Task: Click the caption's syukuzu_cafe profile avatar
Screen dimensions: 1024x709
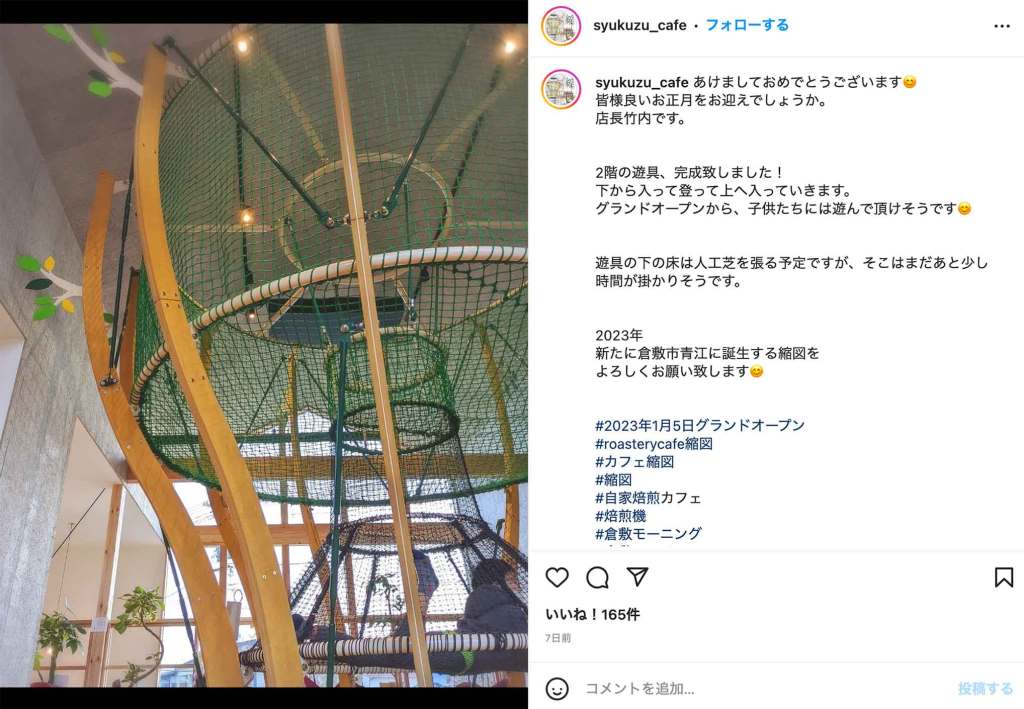Action: pos(561,89)
